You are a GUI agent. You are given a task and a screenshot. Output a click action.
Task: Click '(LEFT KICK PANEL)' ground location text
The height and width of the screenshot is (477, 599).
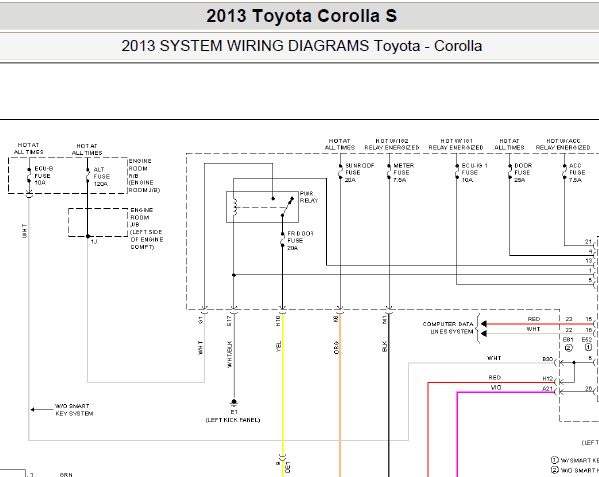(233, 420)
